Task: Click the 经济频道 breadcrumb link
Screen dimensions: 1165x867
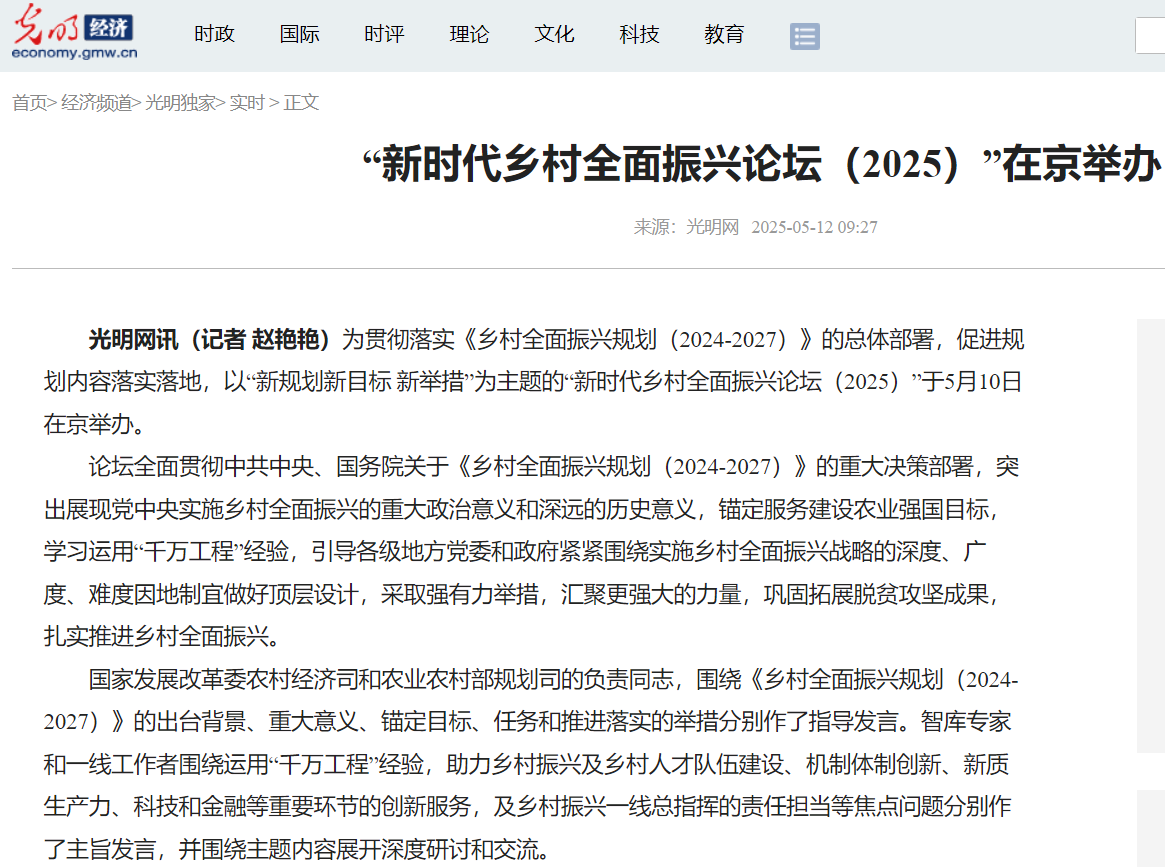Action: pyautogui.click(x=96, y=103)
